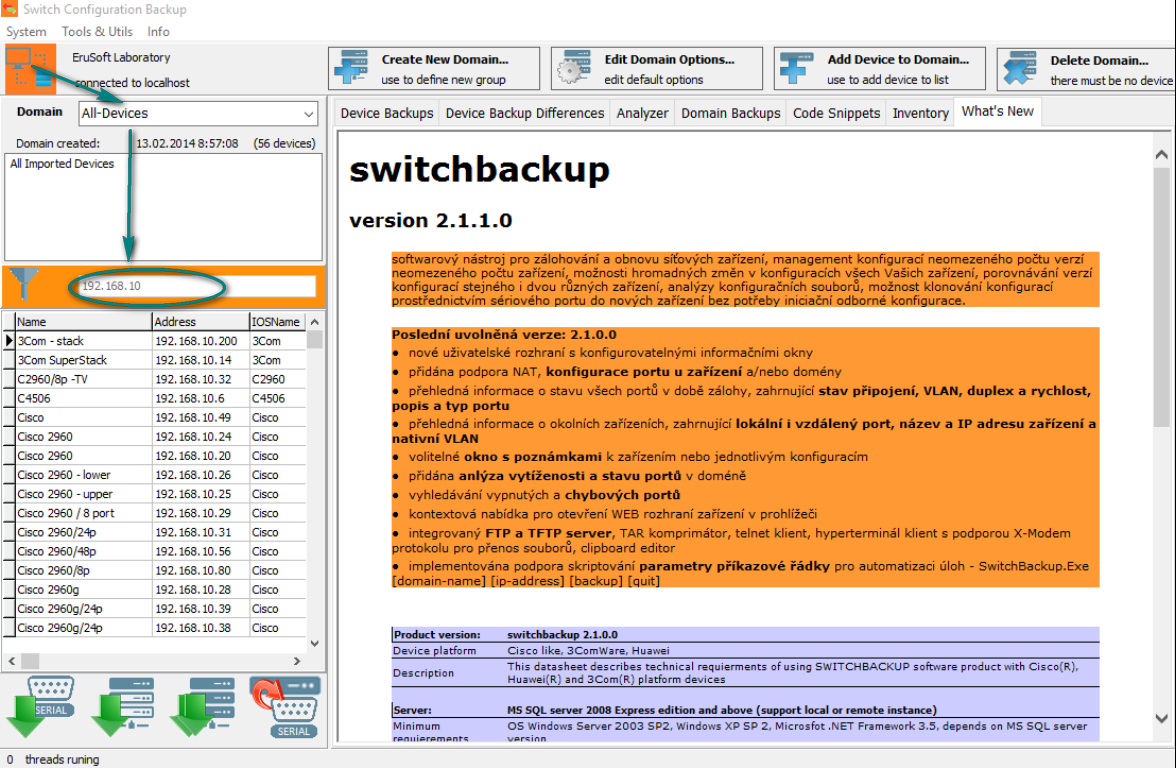Click the address cell 192.168.10.14
The height and width of the screenshot is (768, 1176).
pos(200,360)
